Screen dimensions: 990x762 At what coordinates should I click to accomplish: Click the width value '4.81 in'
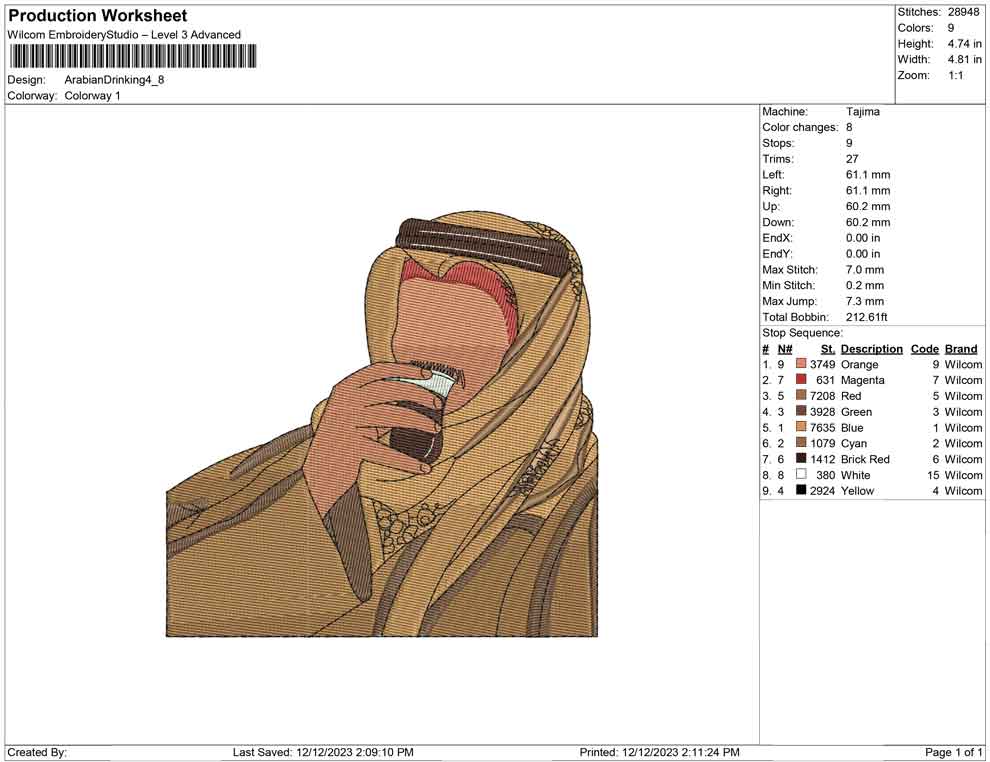[964, 59]
